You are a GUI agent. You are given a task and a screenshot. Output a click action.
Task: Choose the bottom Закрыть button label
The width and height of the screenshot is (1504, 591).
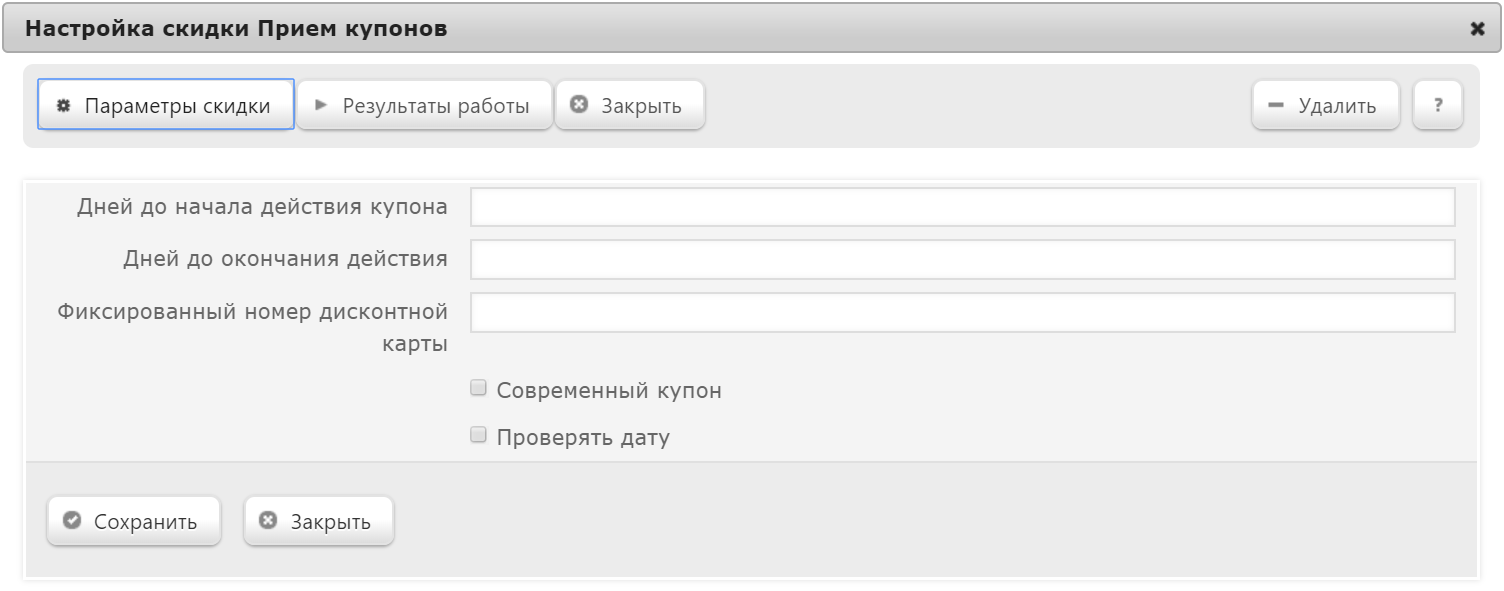click(331, 522)
